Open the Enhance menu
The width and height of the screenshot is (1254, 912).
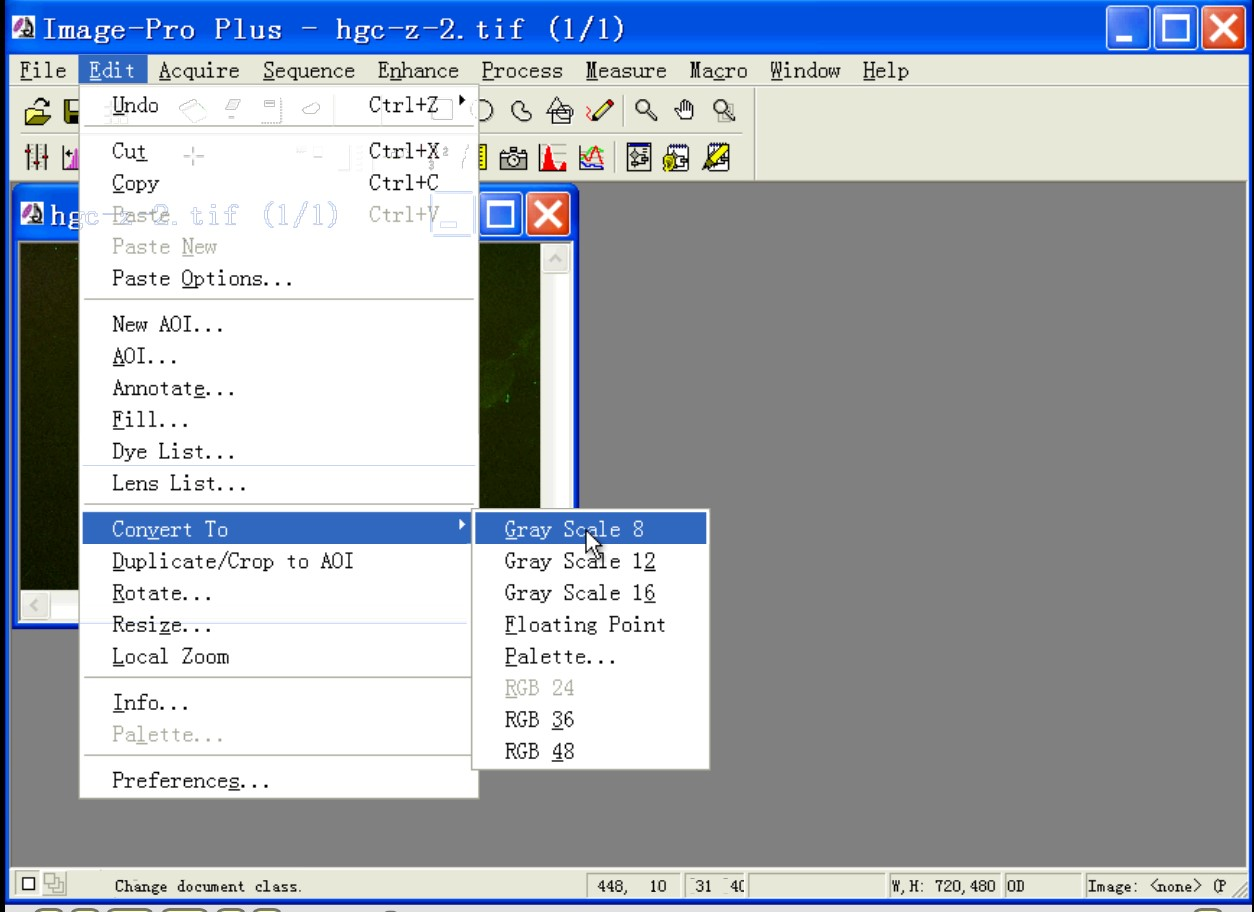417,70
